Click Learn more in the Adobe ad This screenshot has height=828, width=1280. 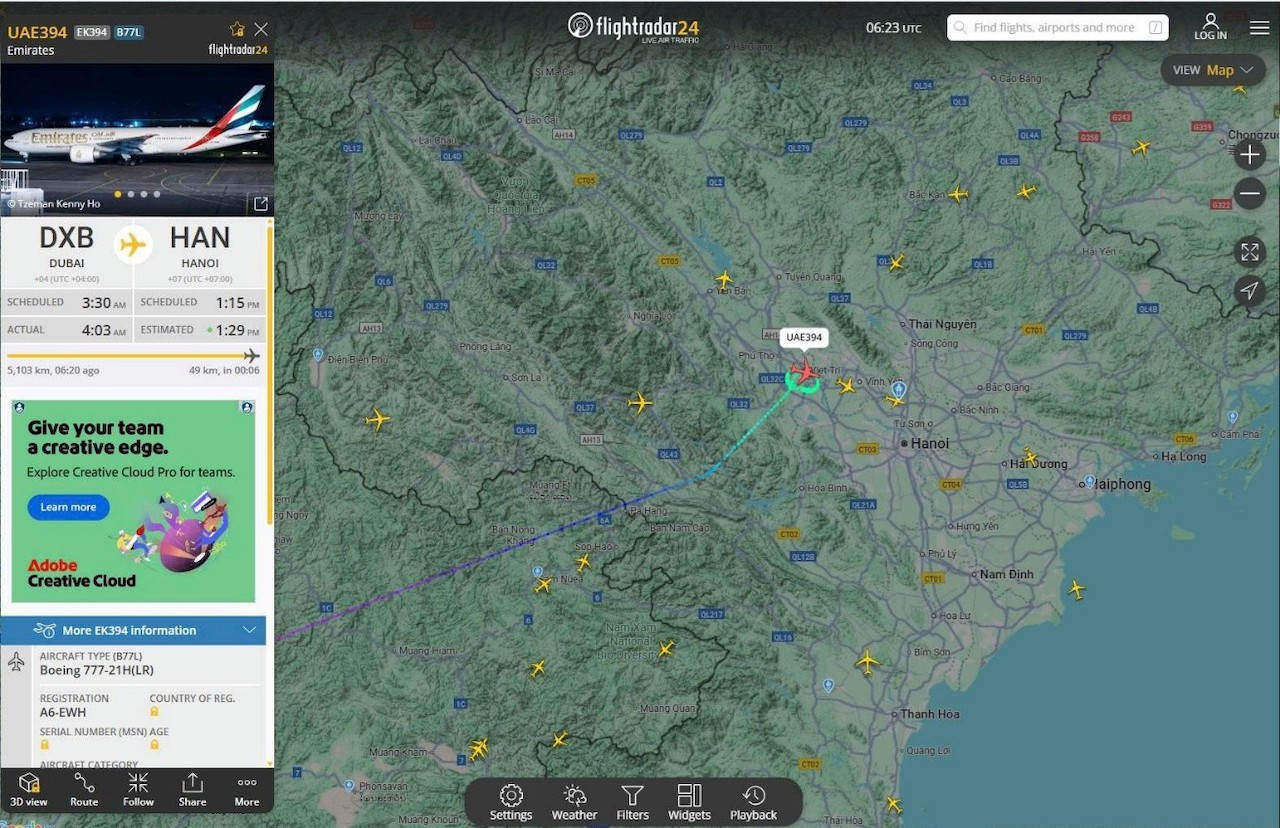pos(68,507)
